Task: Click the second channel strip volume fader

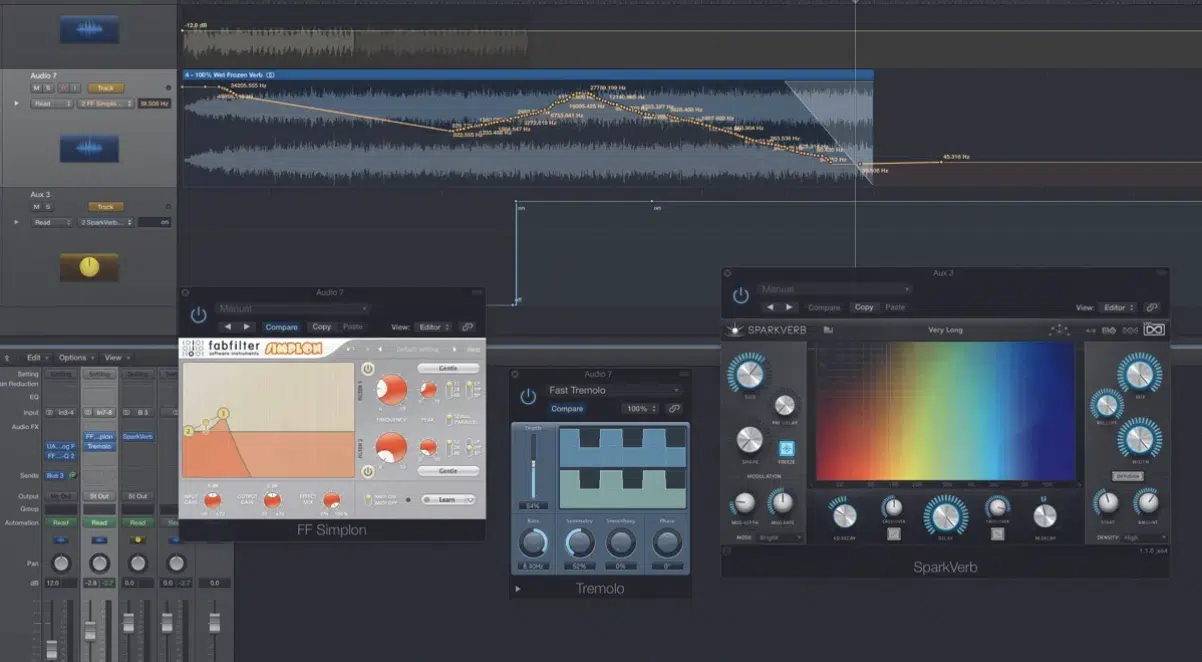Action: [x=90, y=632]
